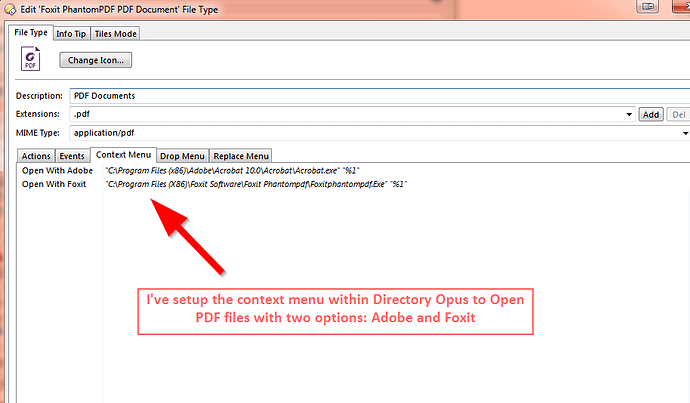
Task: Switch to the Events tab
Action: point(72,156)
